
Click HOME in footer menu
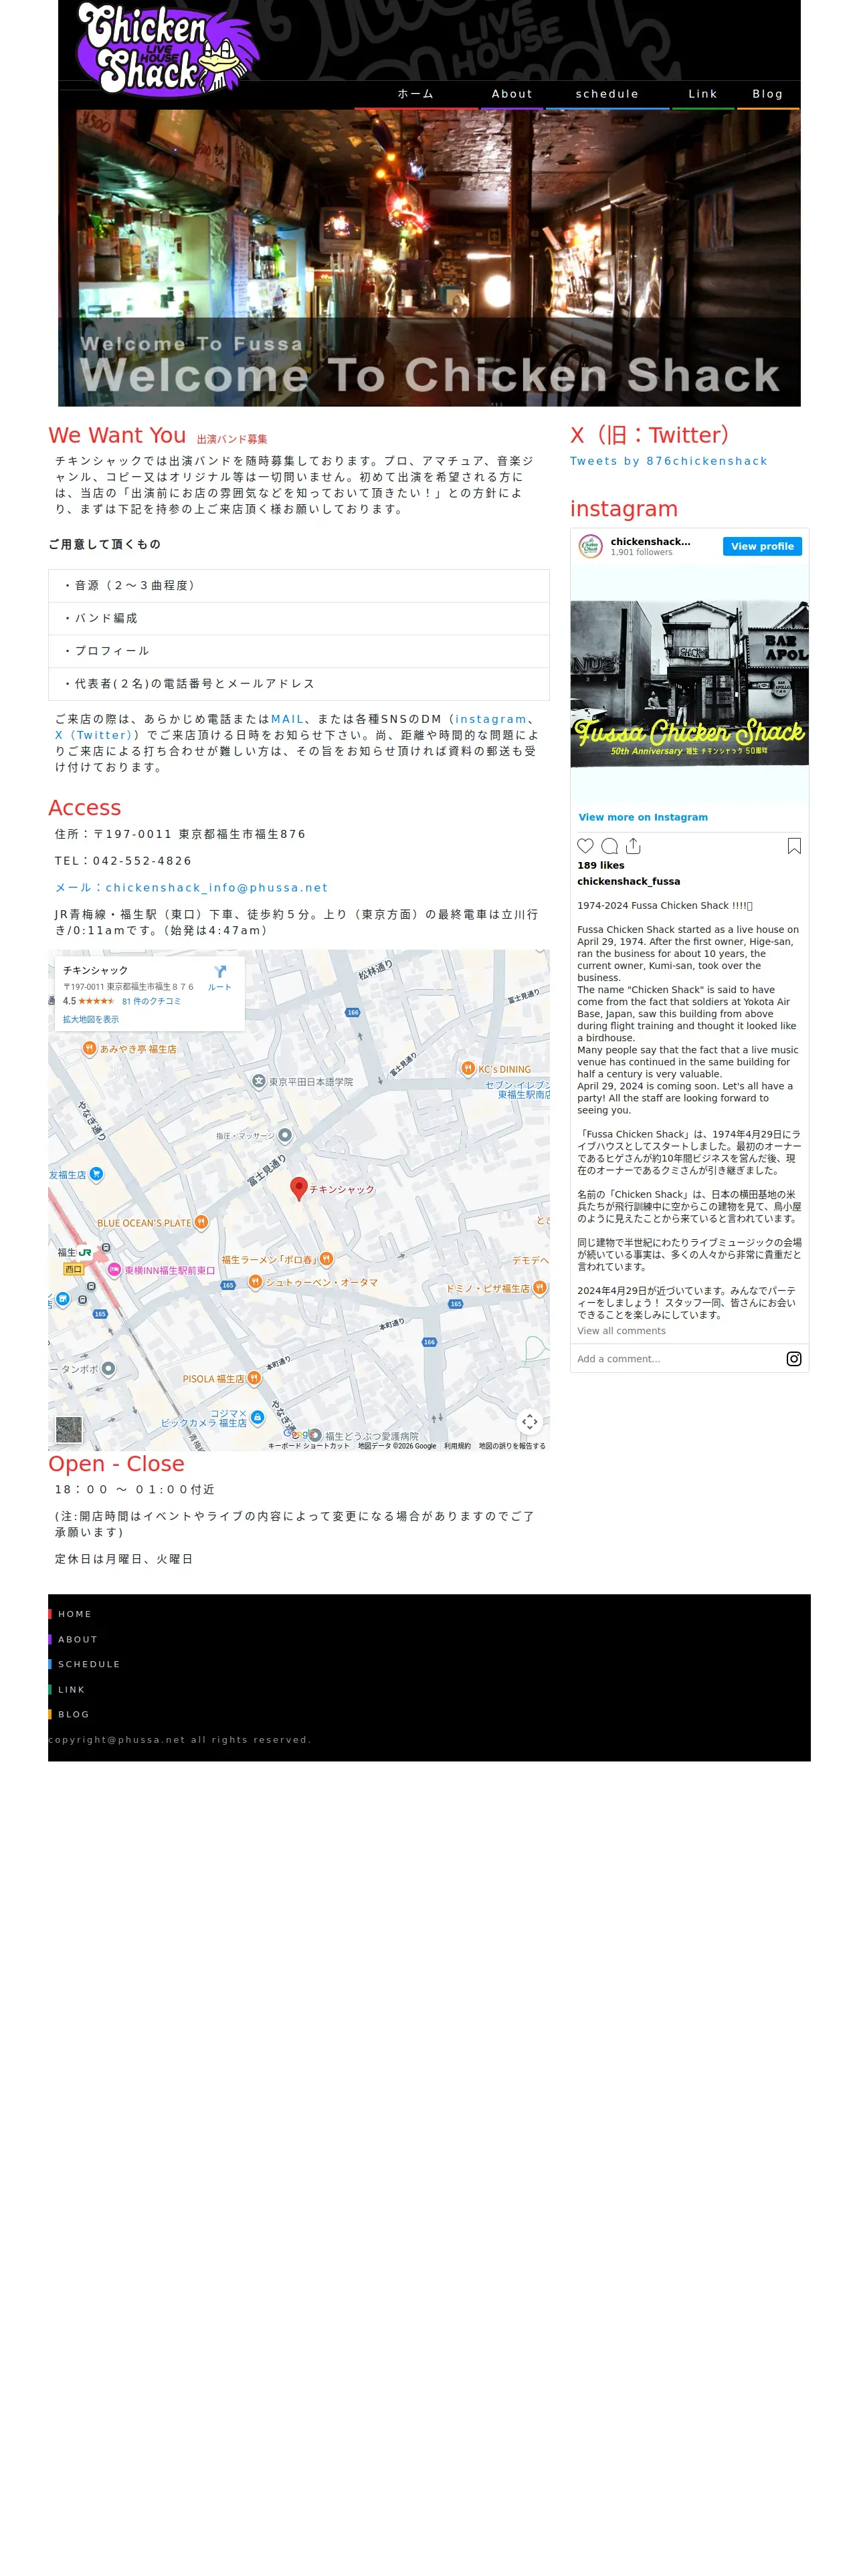coord(75,1614)
